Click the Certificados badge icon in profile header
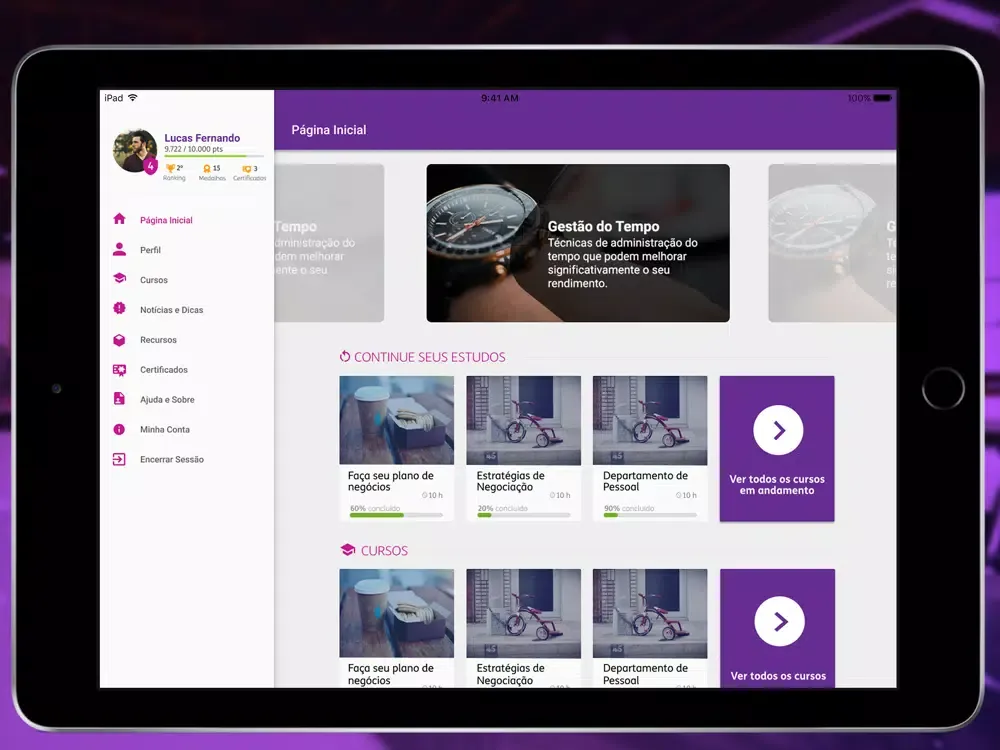This screenshot has height=750, width=1000. click(x=246, y=169)
